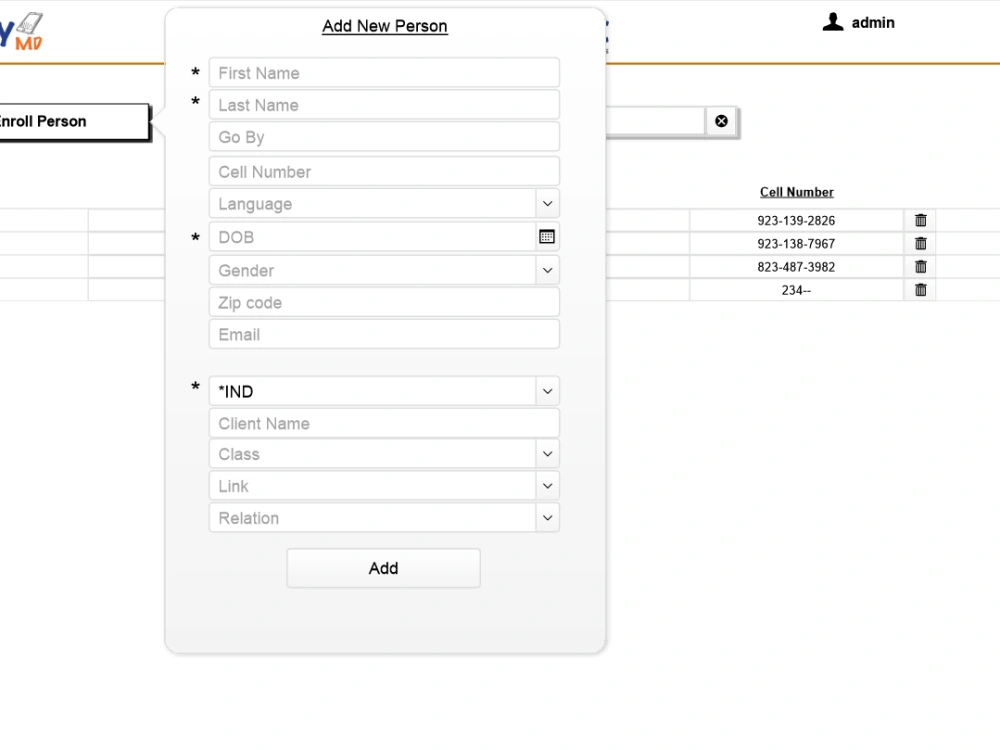Image resolution: width=1000 pixels, height=750 pixels.
Task: Delete the row with 234--
Action: click(x=920, y=290)
